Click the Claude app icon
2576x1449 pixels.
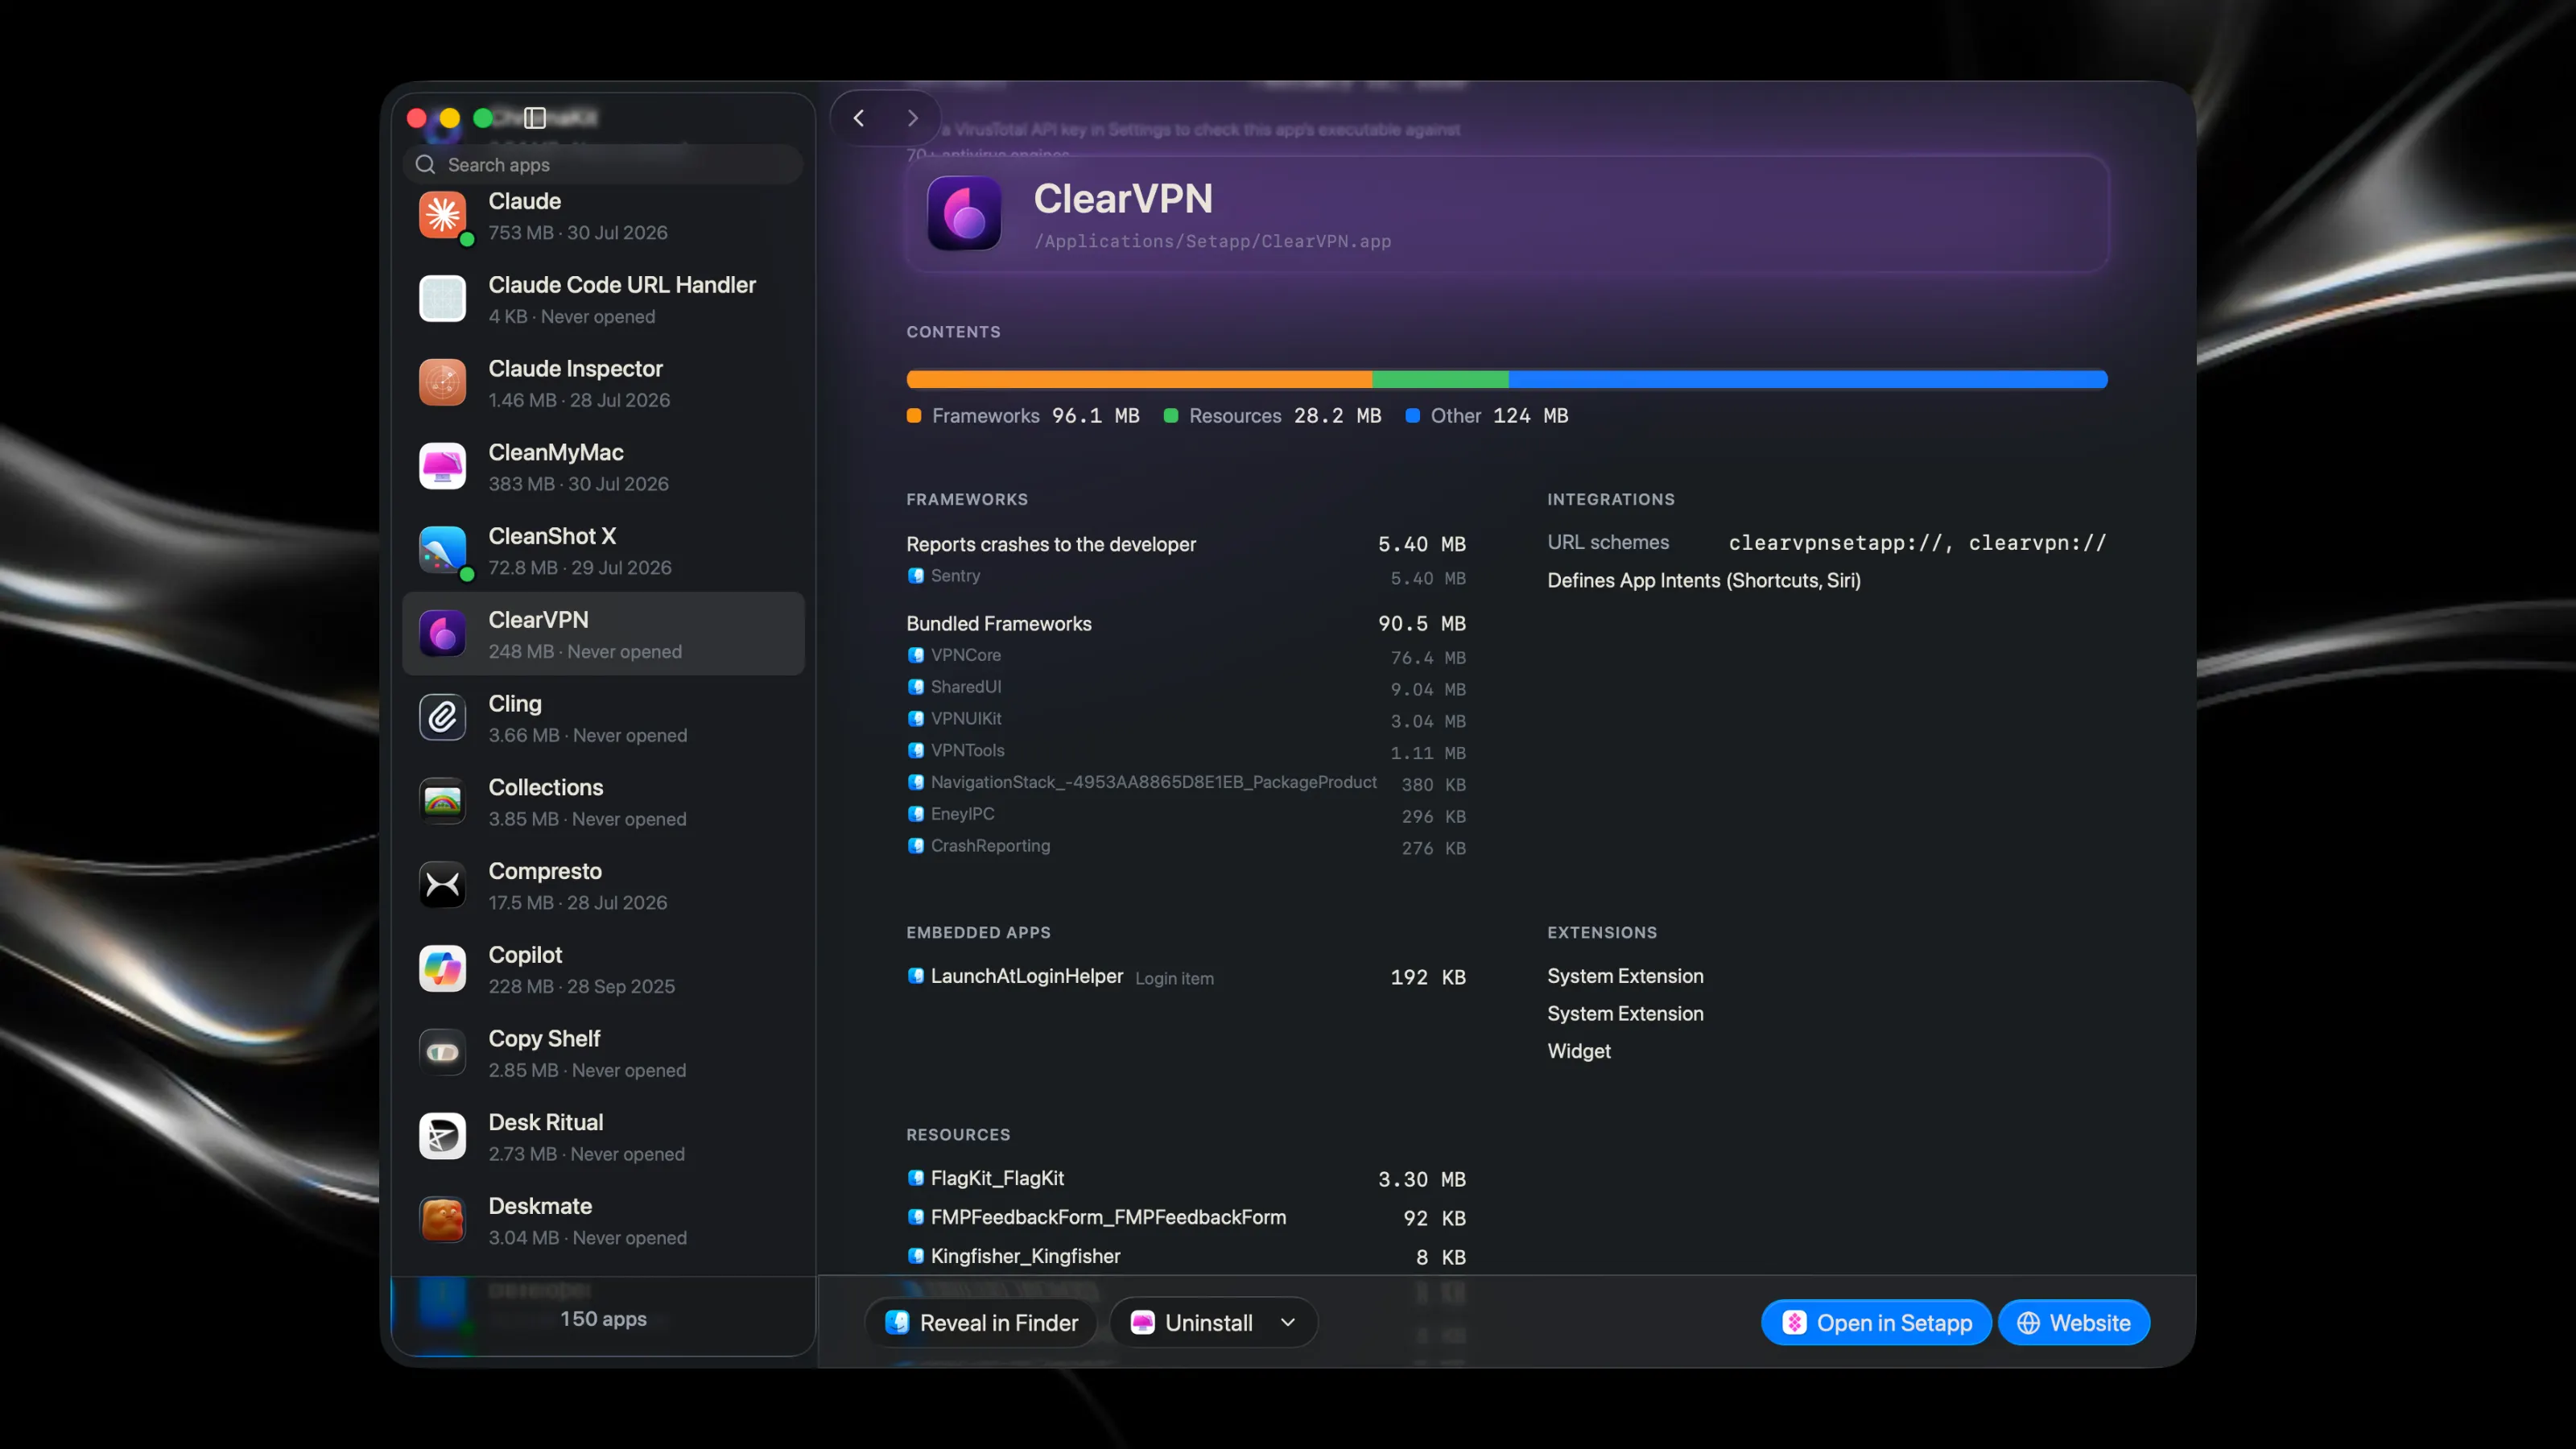pyautogui.click(x=442, y=216)
